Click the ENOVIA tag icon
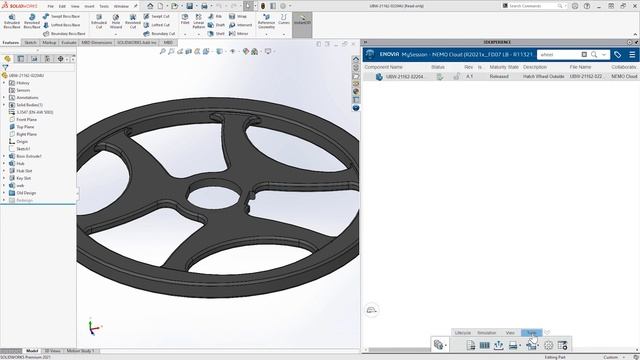The height and width of the screenshot is (360, 640). (x=618, y=54)
